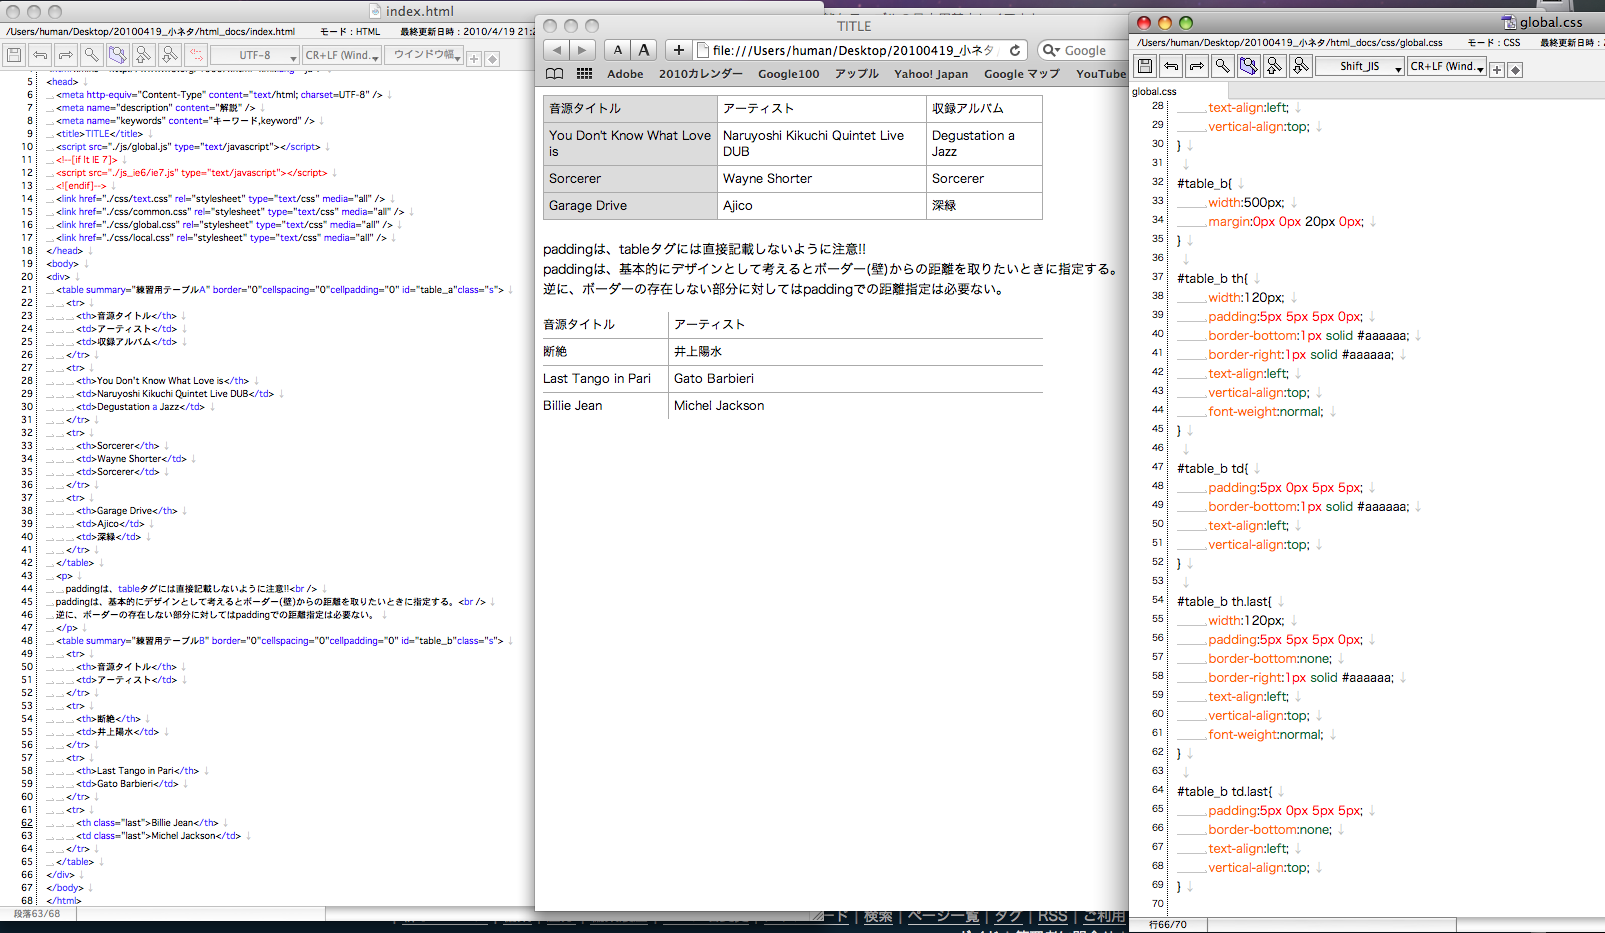
Task: Click add bookmark plus button in browser
Action: pyautogui.click(x=678, y=50)
